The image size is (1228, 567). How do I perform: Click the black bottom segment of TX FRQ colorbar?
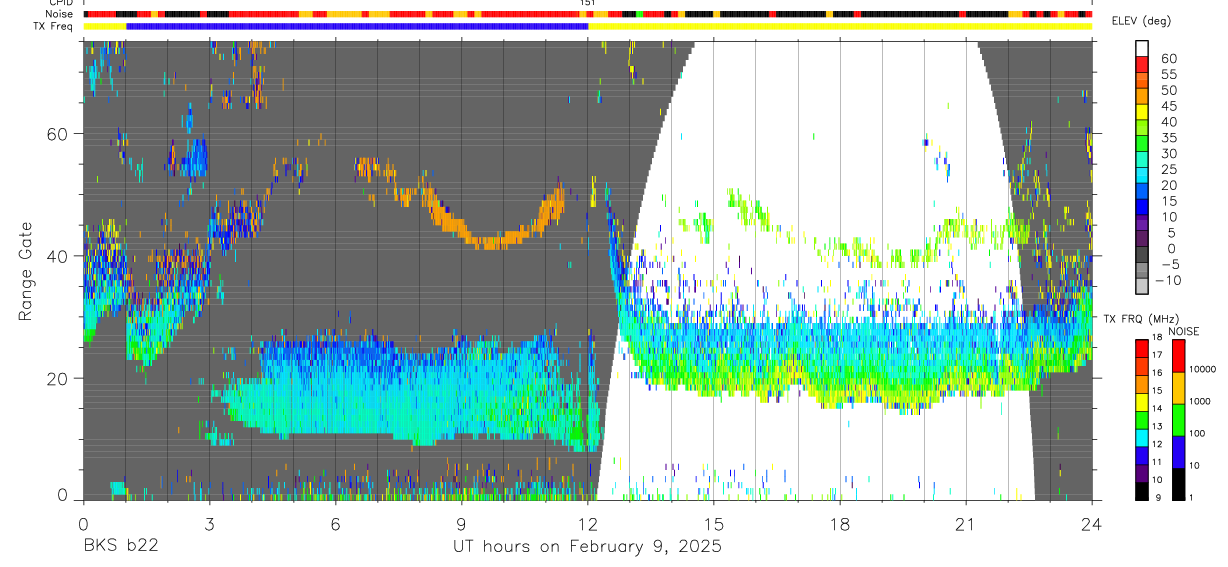[x=1142, y=491]
